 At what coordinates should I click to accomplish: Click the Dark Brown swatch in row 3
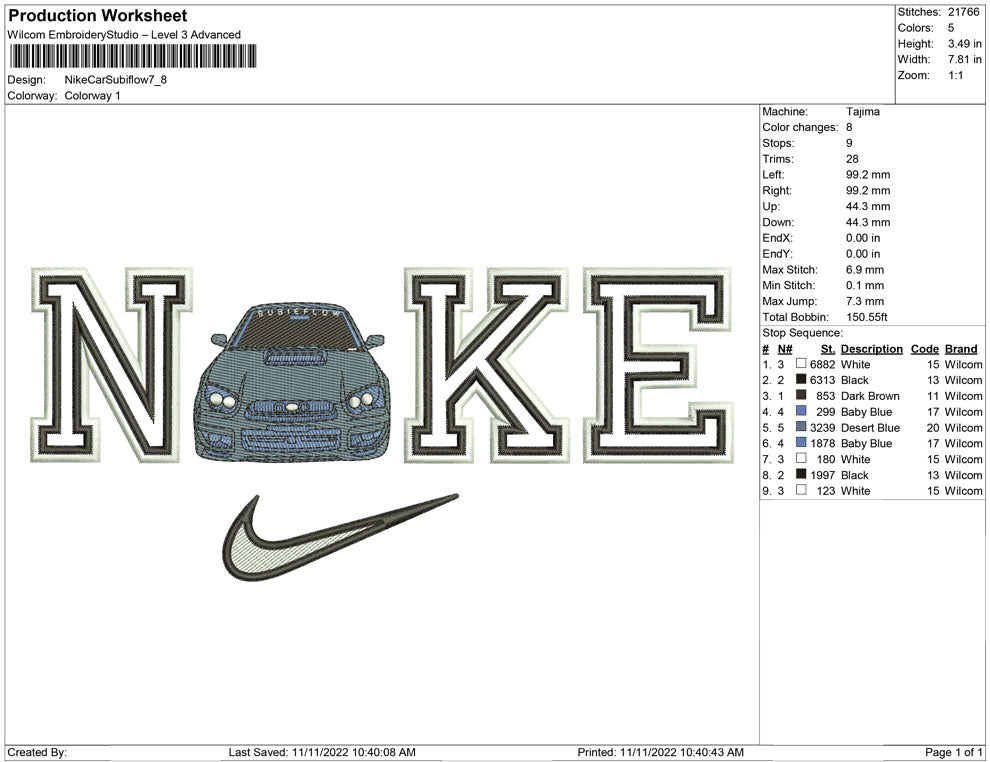[x=801, y=395]
